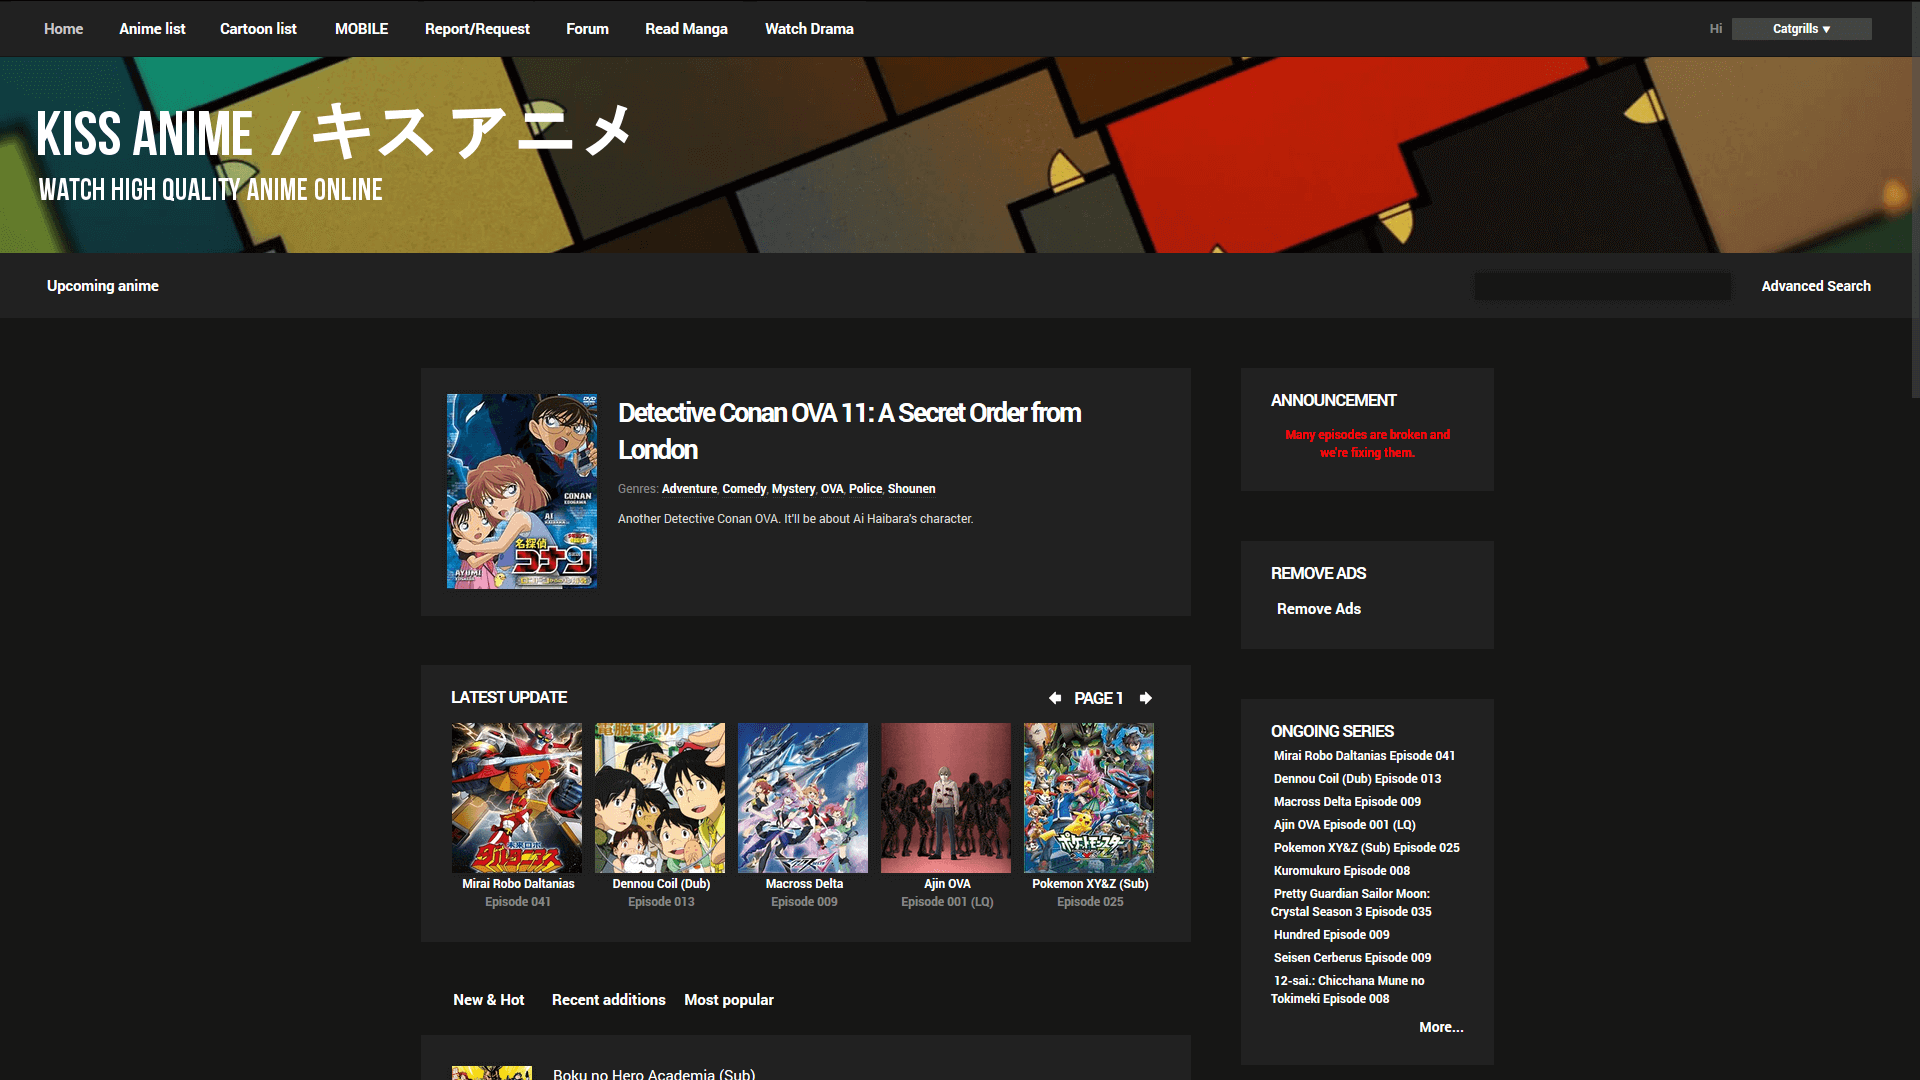The image size is (1920, 1080).
Task: Open the Upcoming anime page
Action: [x=102, y=286]
